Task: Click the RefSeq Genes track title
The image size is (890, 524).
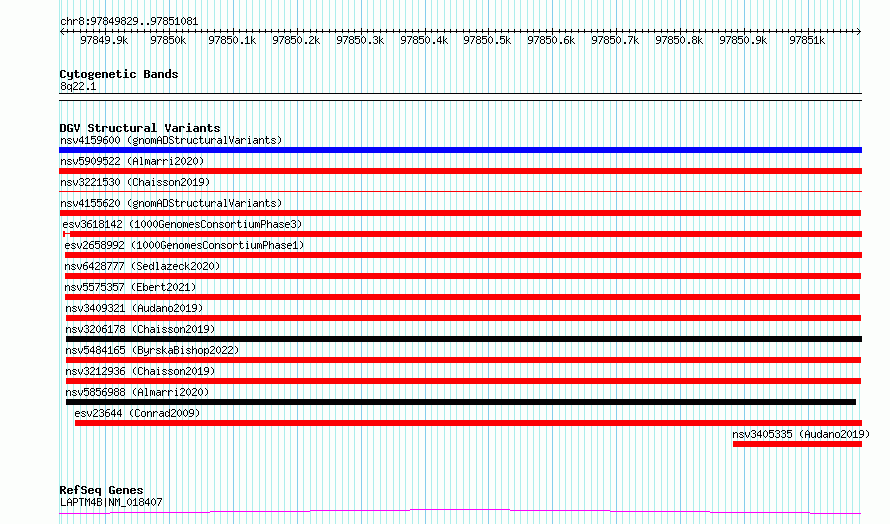Action: coord(101,490)
